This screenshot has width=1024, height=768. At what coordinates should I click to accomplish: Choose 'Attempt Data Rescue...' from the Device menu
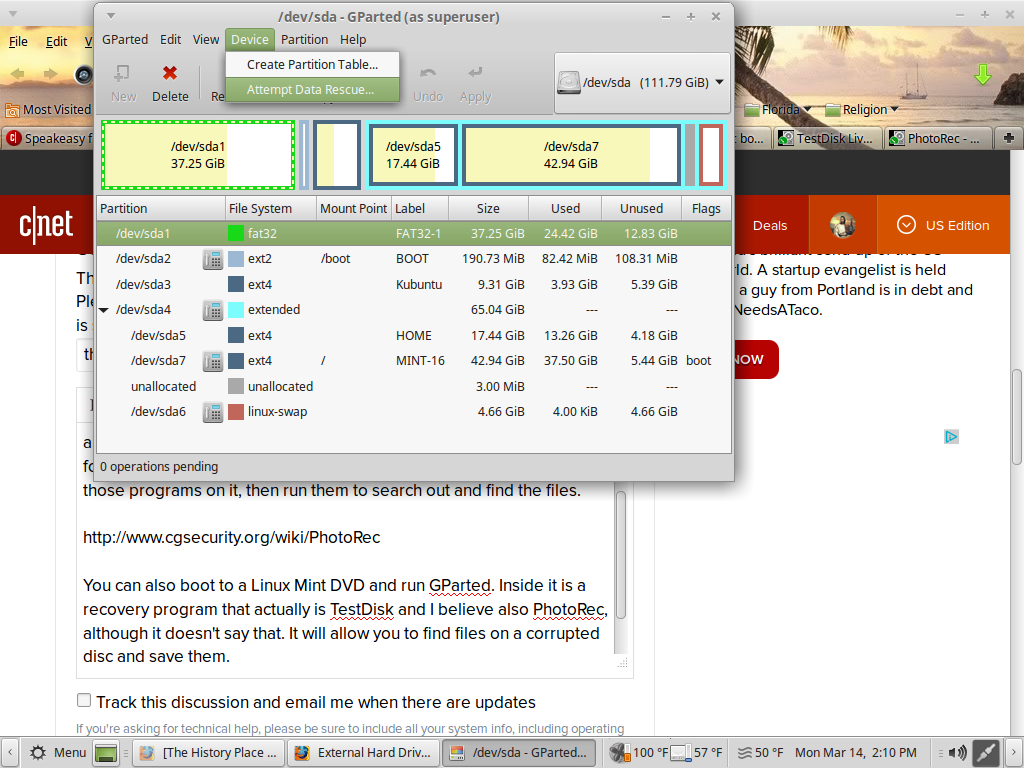[x=311, y=89]
